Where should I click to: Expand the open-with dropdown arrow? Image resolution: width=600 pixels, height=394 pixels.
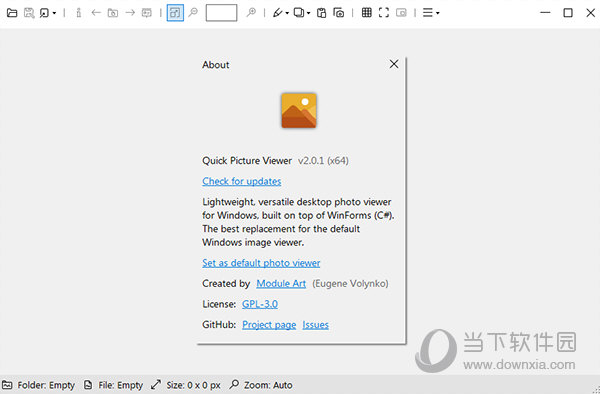click(54, 13)
